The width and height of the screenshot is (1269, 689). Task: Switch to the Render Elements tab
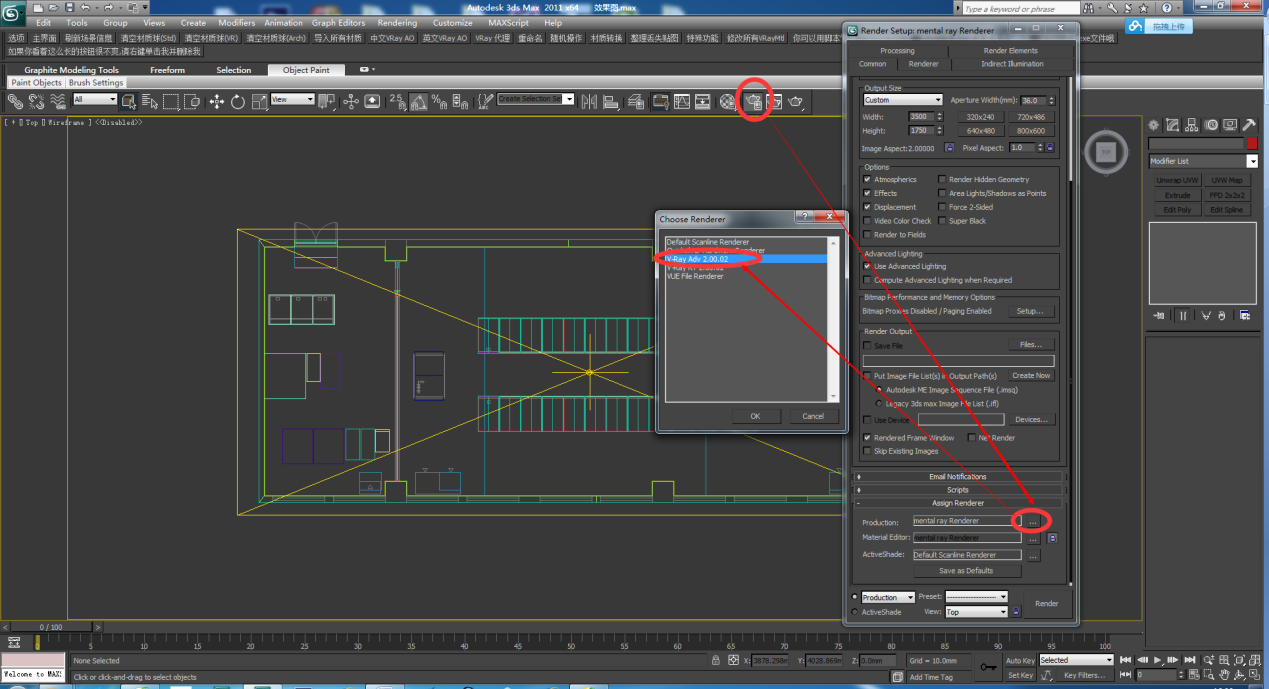coord(1010,50)
